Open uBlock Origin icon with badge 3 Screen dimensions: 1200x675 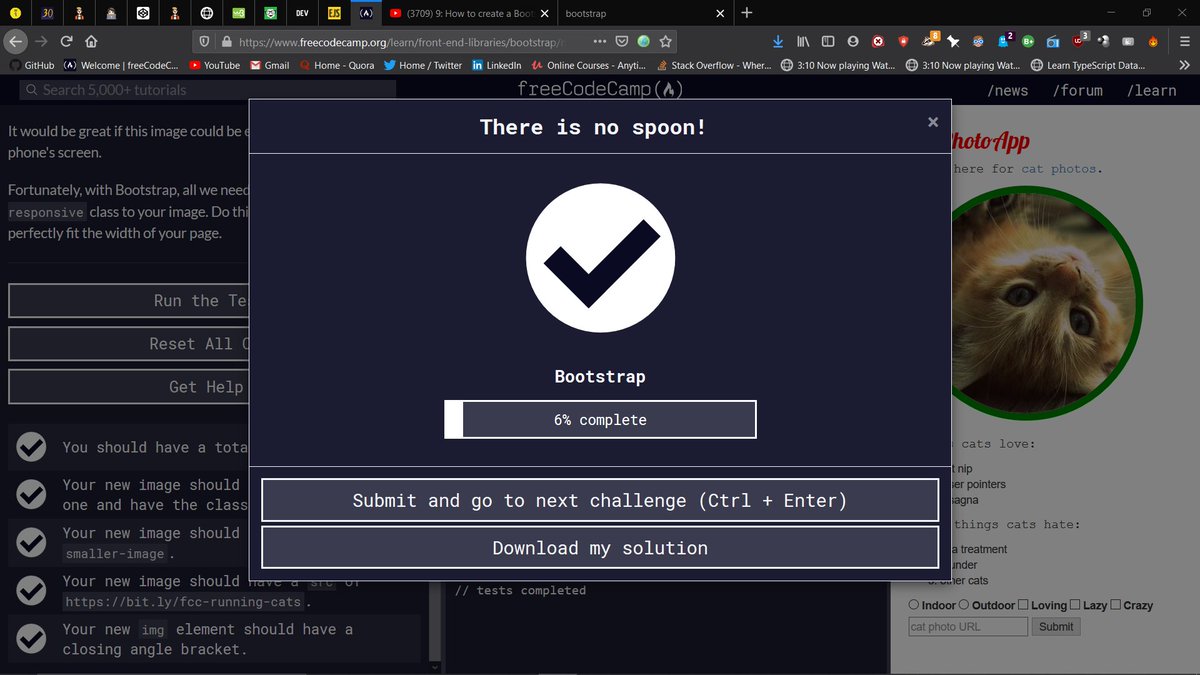1079,41
